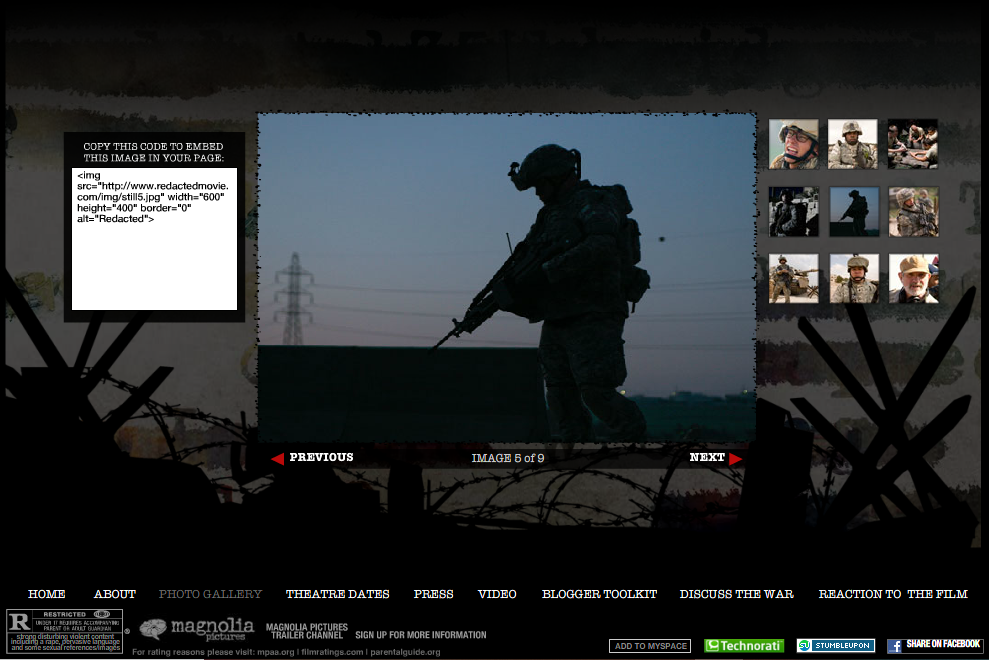This screenshot has height=660, width=989.
Task: Show thumbnail of soldier standing by tank
Action: (x=793, y=279)
